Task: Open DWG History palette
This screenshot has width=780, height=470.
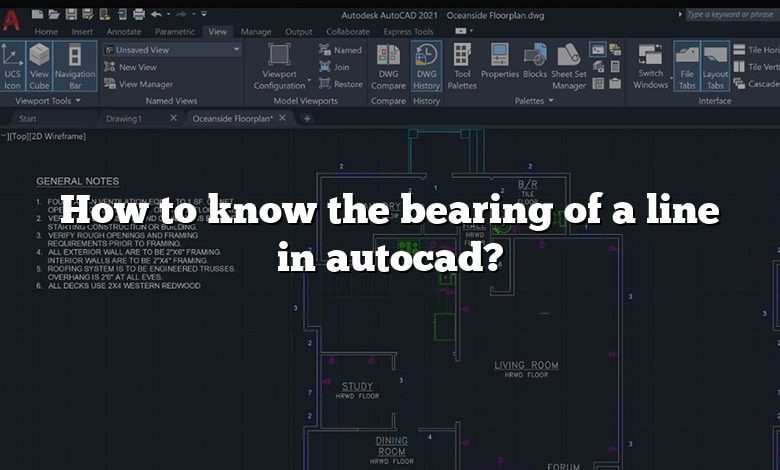Action: click(427, 65)
